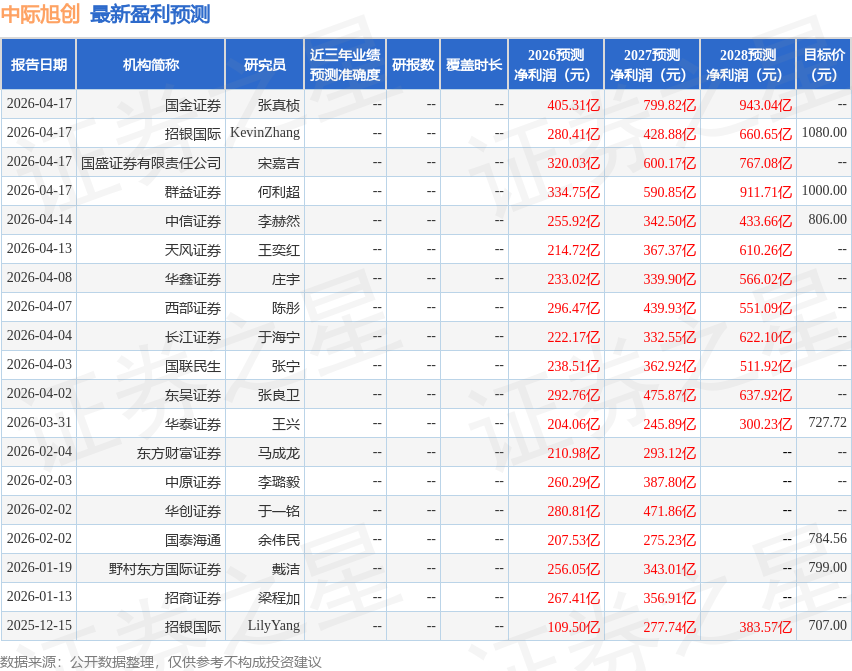852x671 pixels.
Task: Select researcher LilyYang
Action: coord(274,626)
